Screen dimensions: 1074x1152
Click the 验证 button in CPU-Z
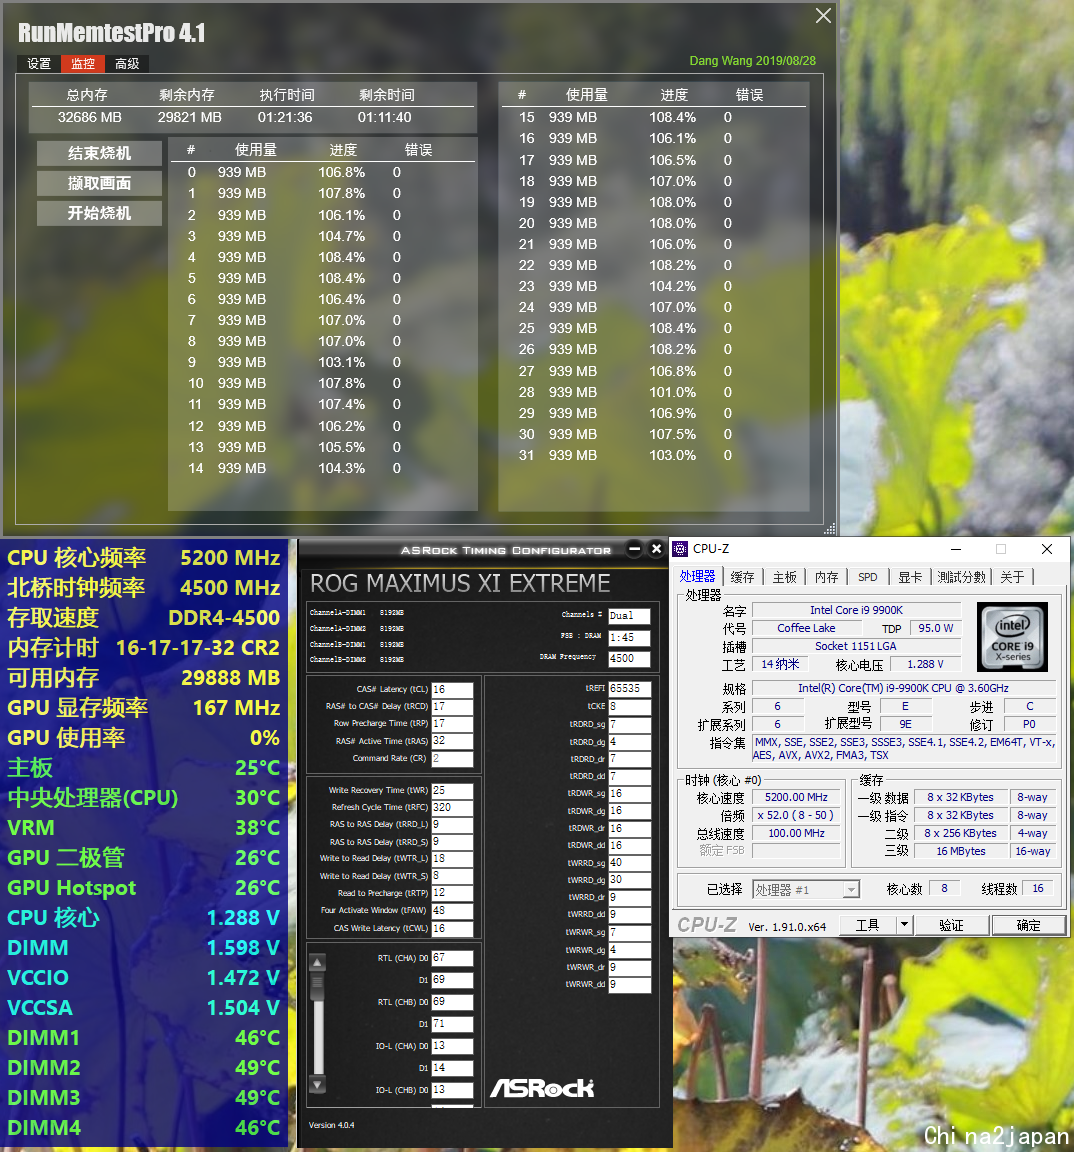951,925
